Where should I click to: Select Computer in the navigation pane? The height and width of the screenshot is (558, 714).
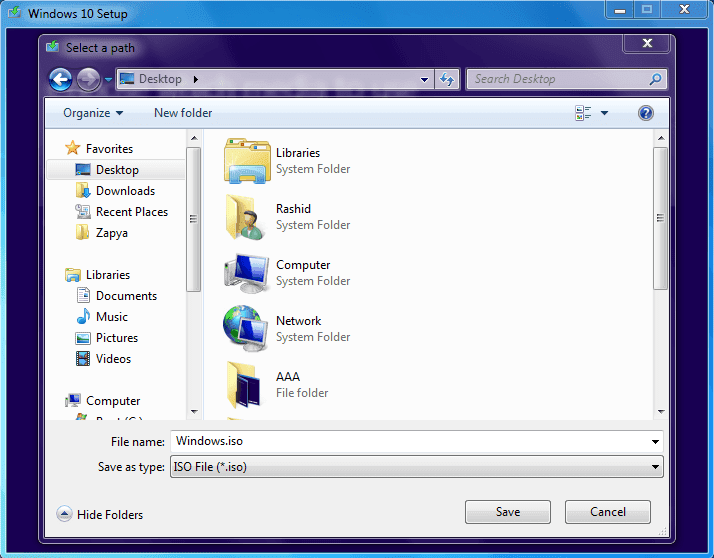coord(112,400)
